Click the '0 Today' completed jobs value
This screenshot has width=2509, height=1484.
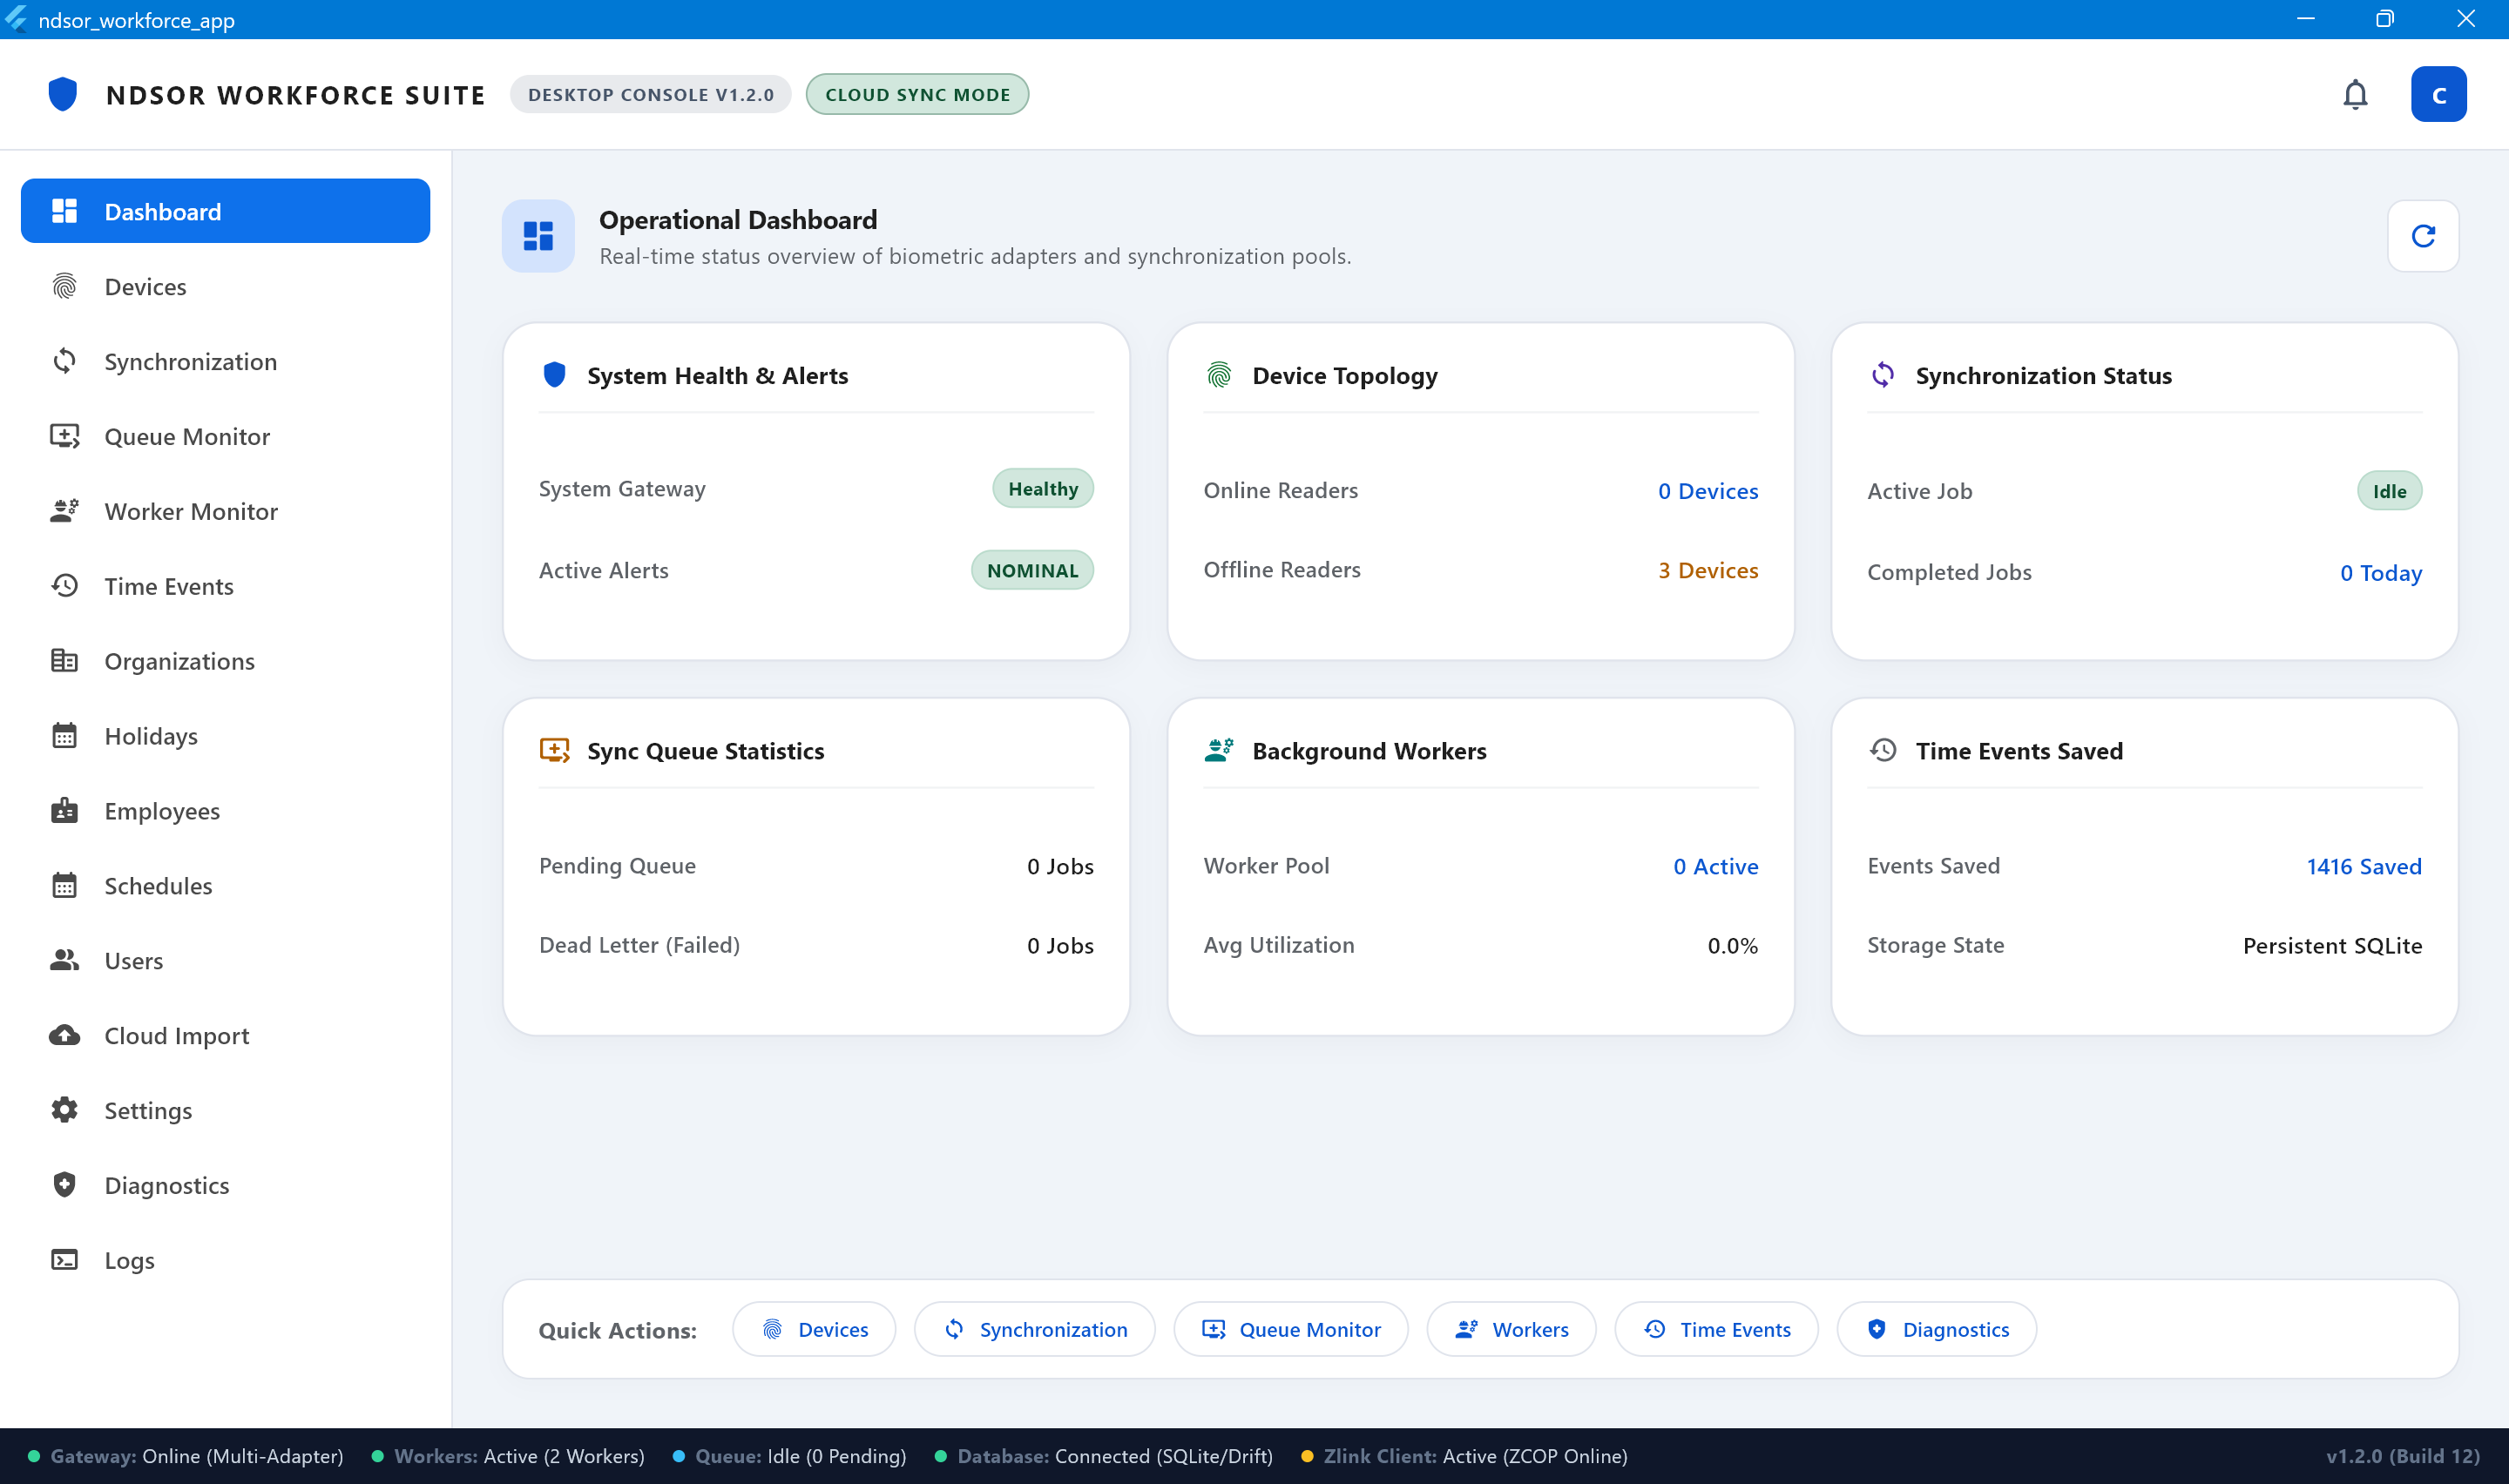tap(2380, 573)
